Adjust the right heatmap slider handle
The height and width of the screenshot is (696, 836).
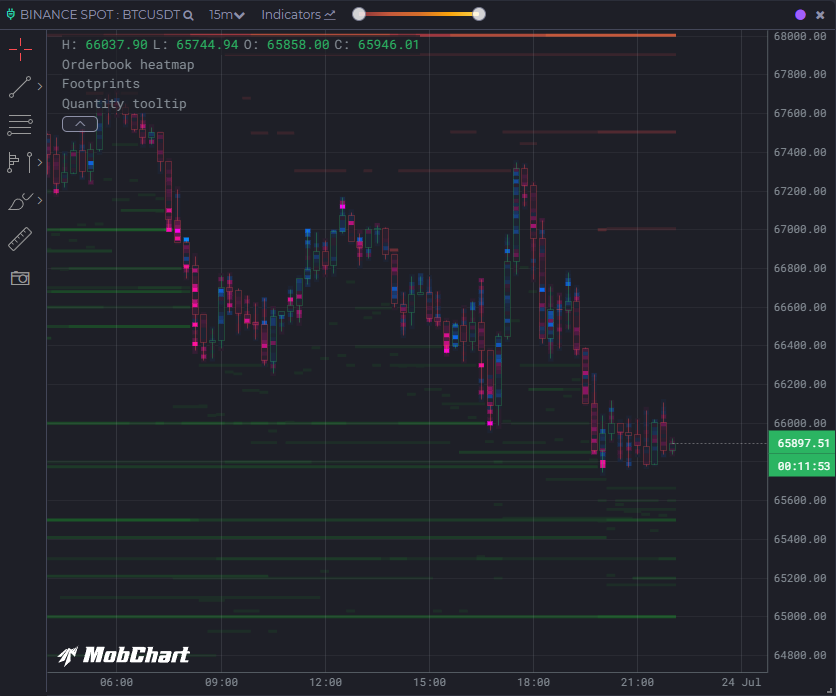pyautogui.click(x=479, y=14)
